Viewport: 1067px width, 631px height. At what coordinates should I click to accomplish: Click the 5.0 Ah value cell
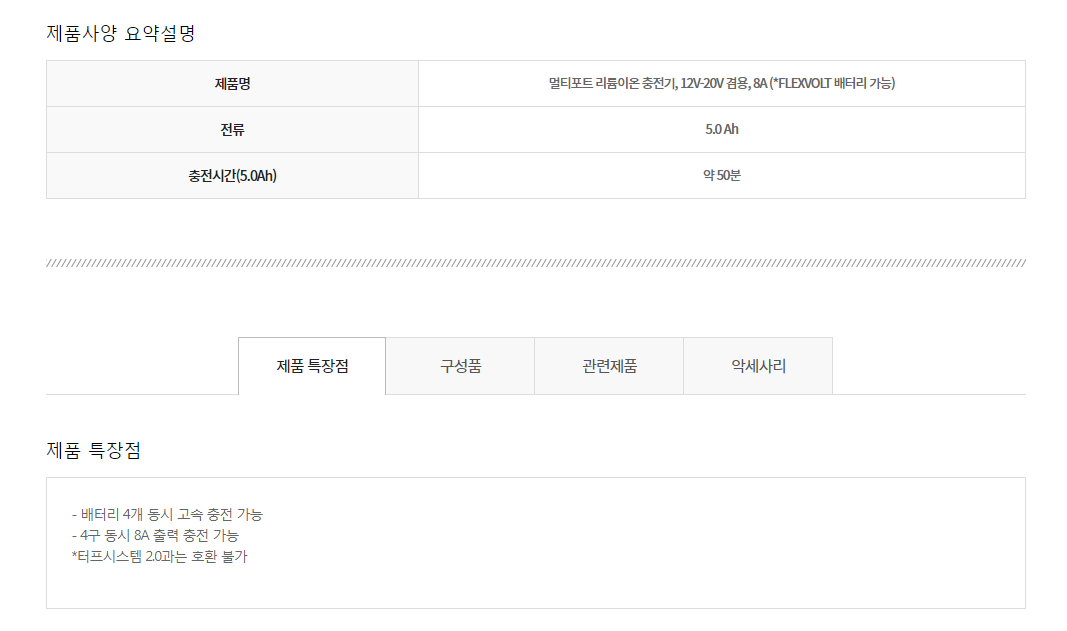pos(722,129)
